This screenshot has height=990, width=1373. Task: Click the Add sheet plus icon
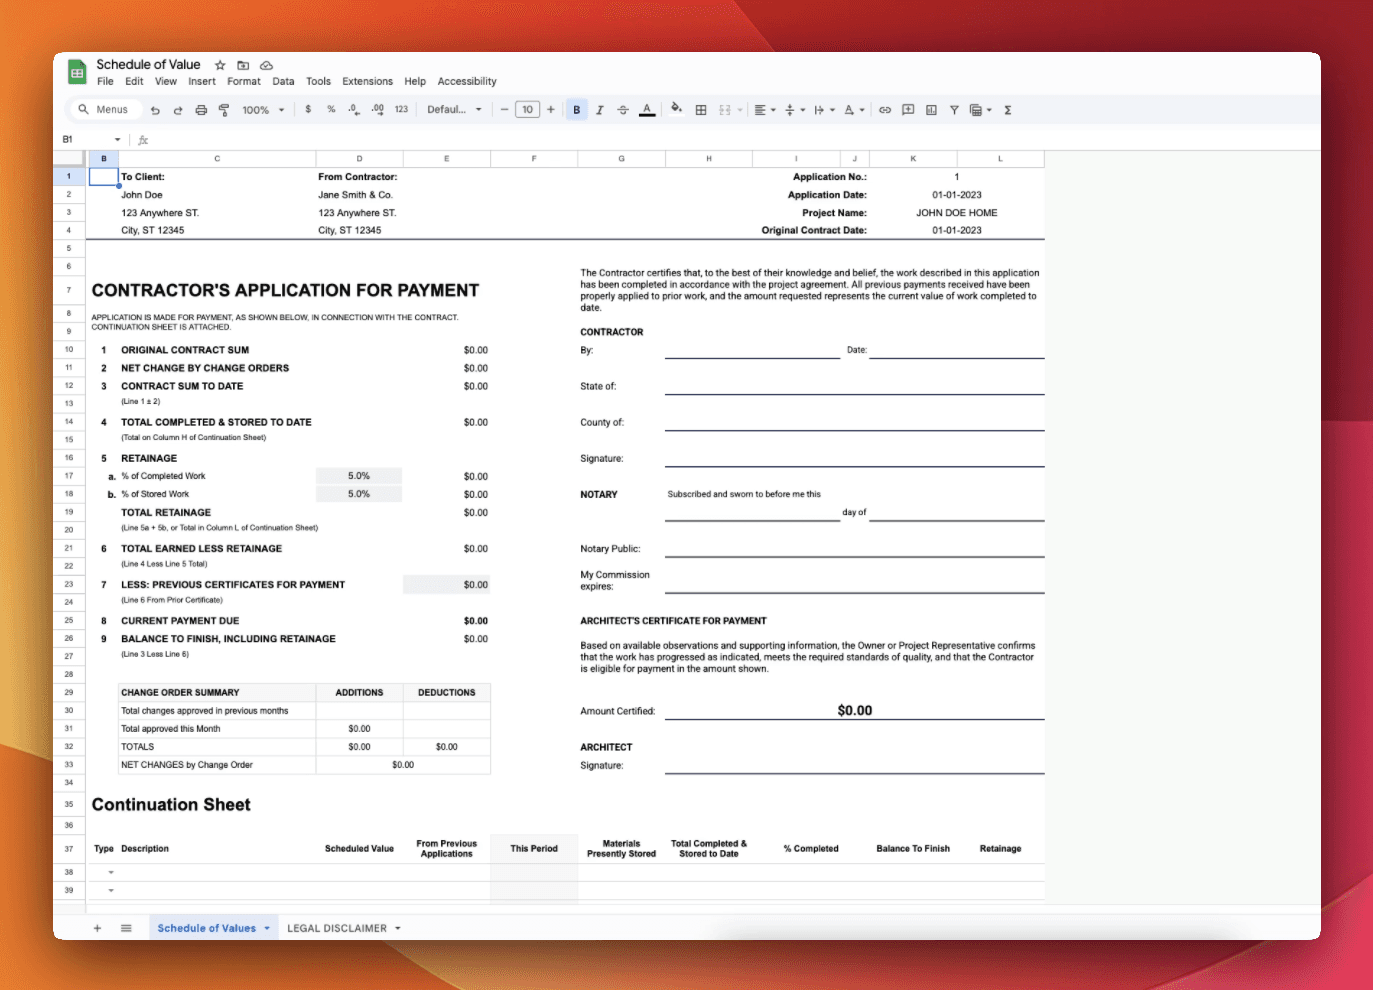click(97, 928)
